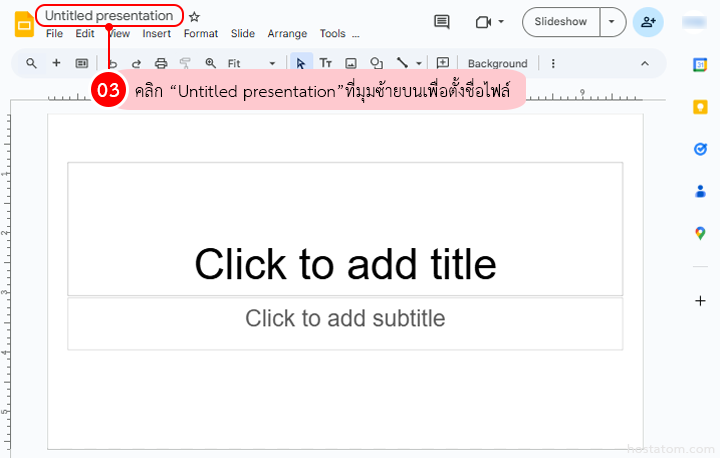Viewport: 720px width, 458px height.
Task: Open comment history
Action: 442,22
